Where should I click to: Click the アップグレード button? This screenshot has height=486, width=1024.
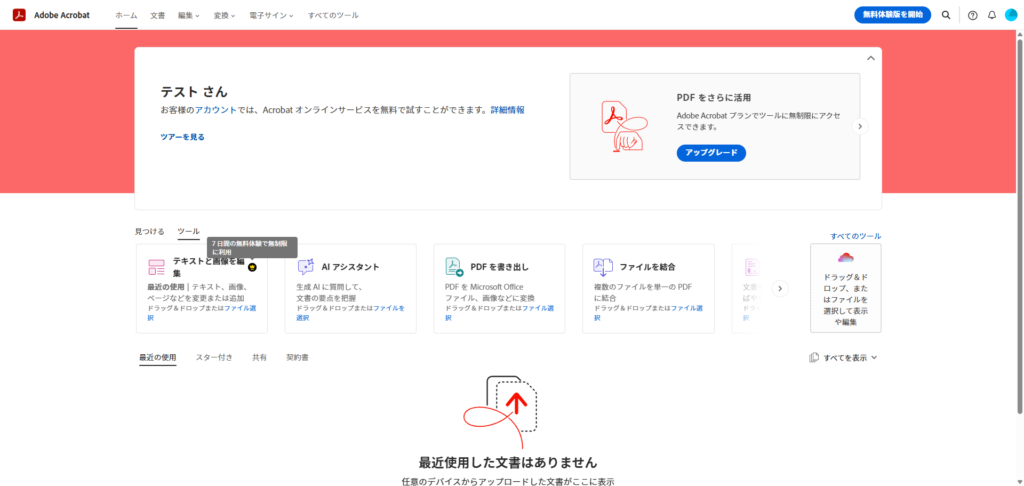tap(711, 153)
